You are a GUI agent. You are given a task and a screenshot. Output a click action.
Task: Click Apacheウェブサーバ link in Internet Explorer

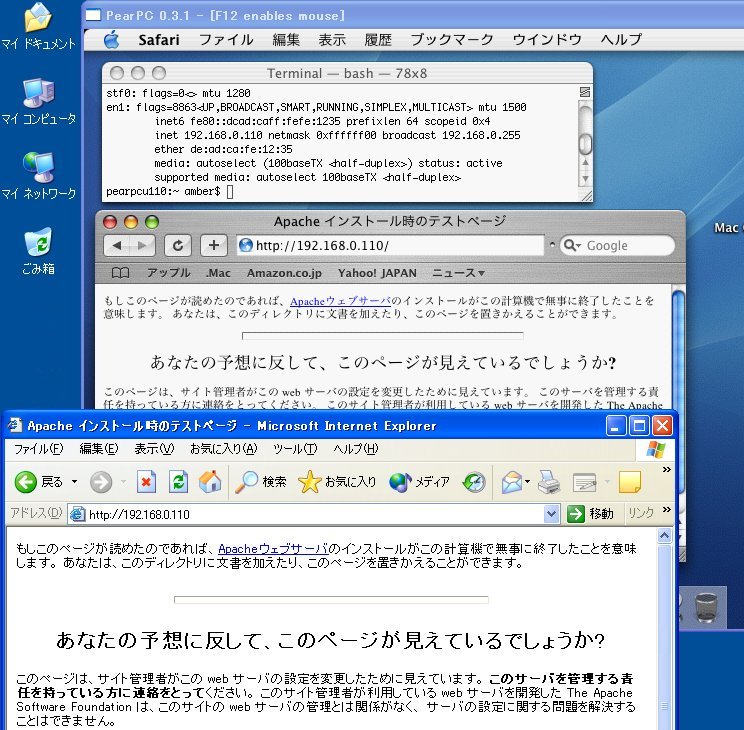pos(273,549)
